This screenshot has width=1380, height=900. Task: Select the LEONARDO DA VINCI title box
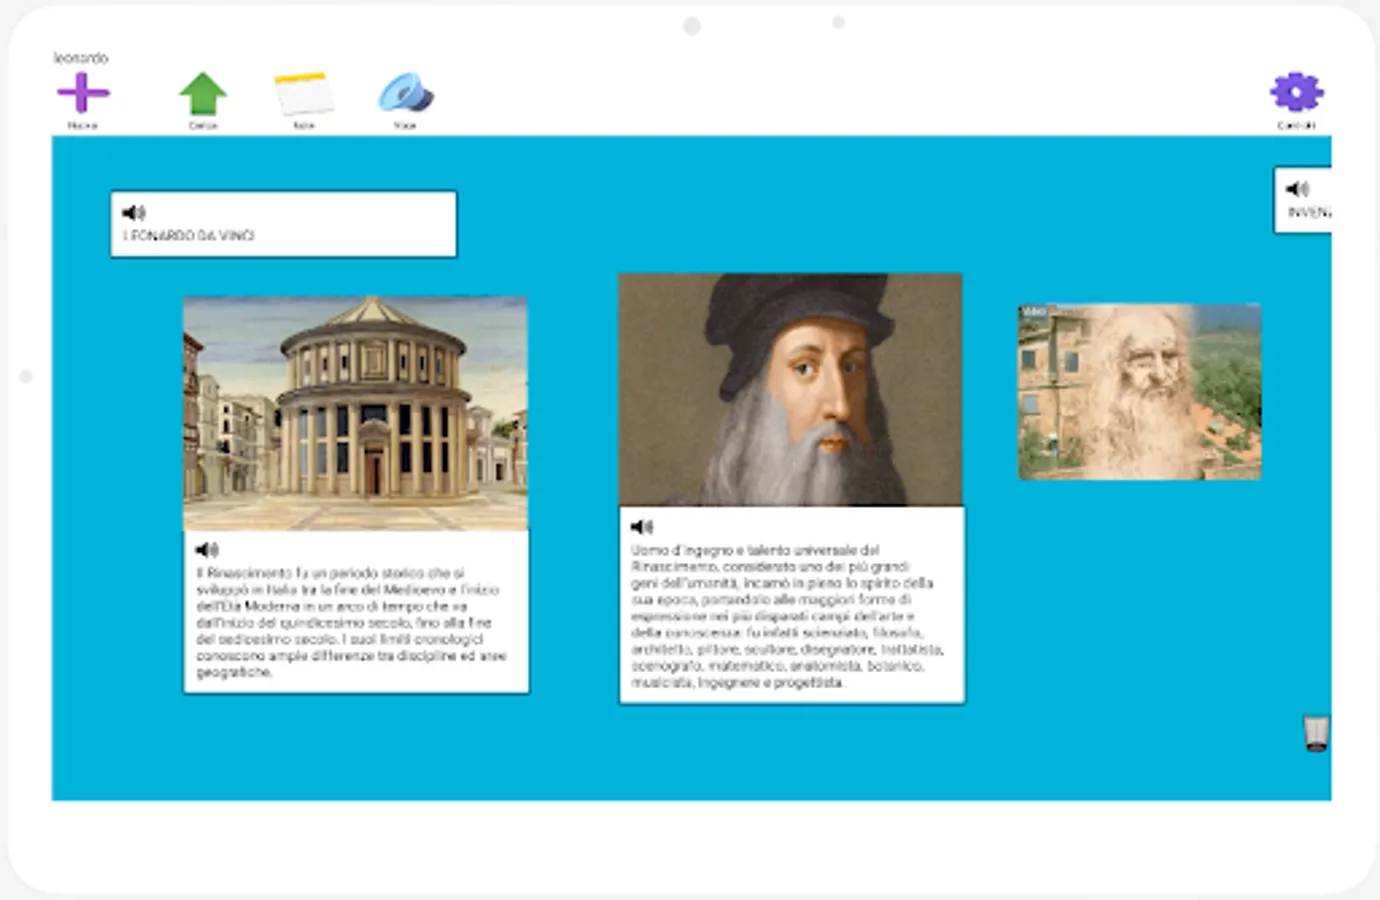point(284,224)
